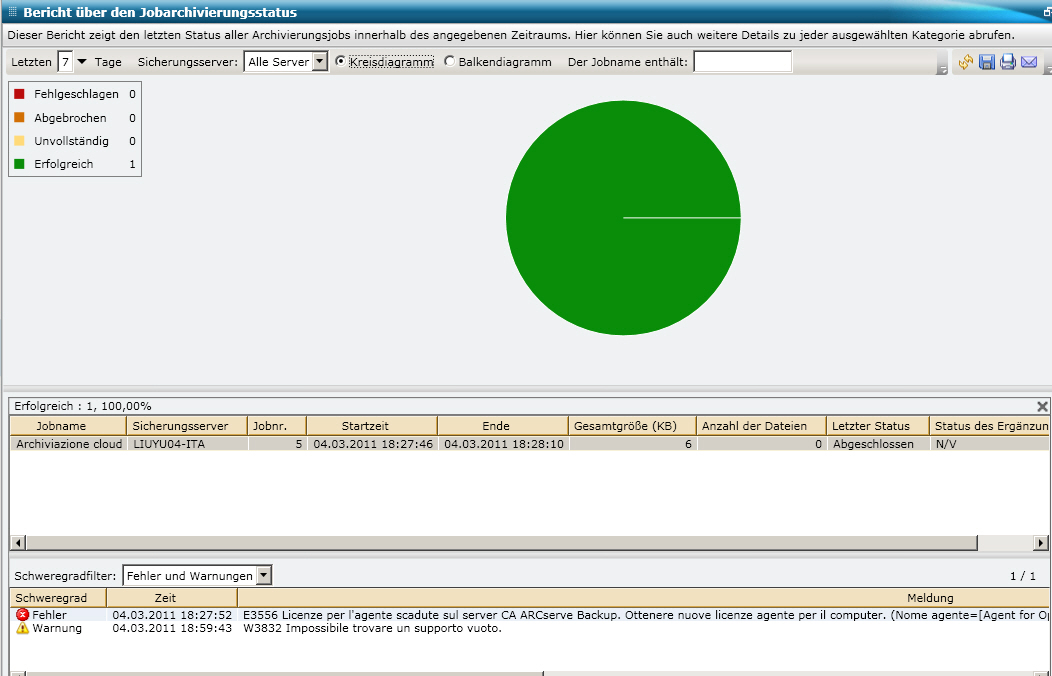Click the green Erfolgreich legend swatch
Viewport: 1052px width, 676px height.
tap(19, 164)
